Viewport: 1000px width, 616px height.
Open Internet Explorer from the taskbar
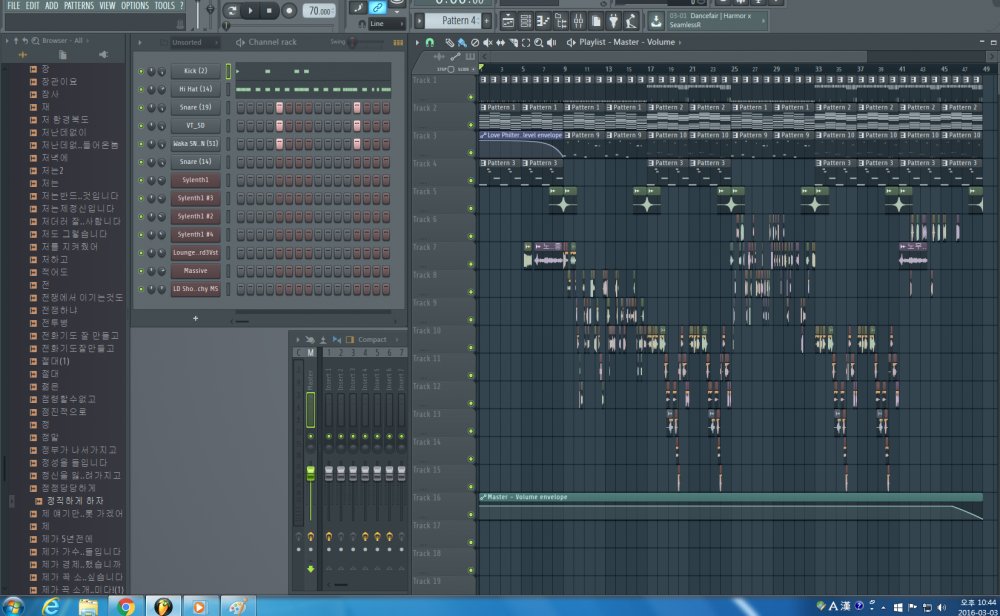pyautogui.click(x=51, y=606)
